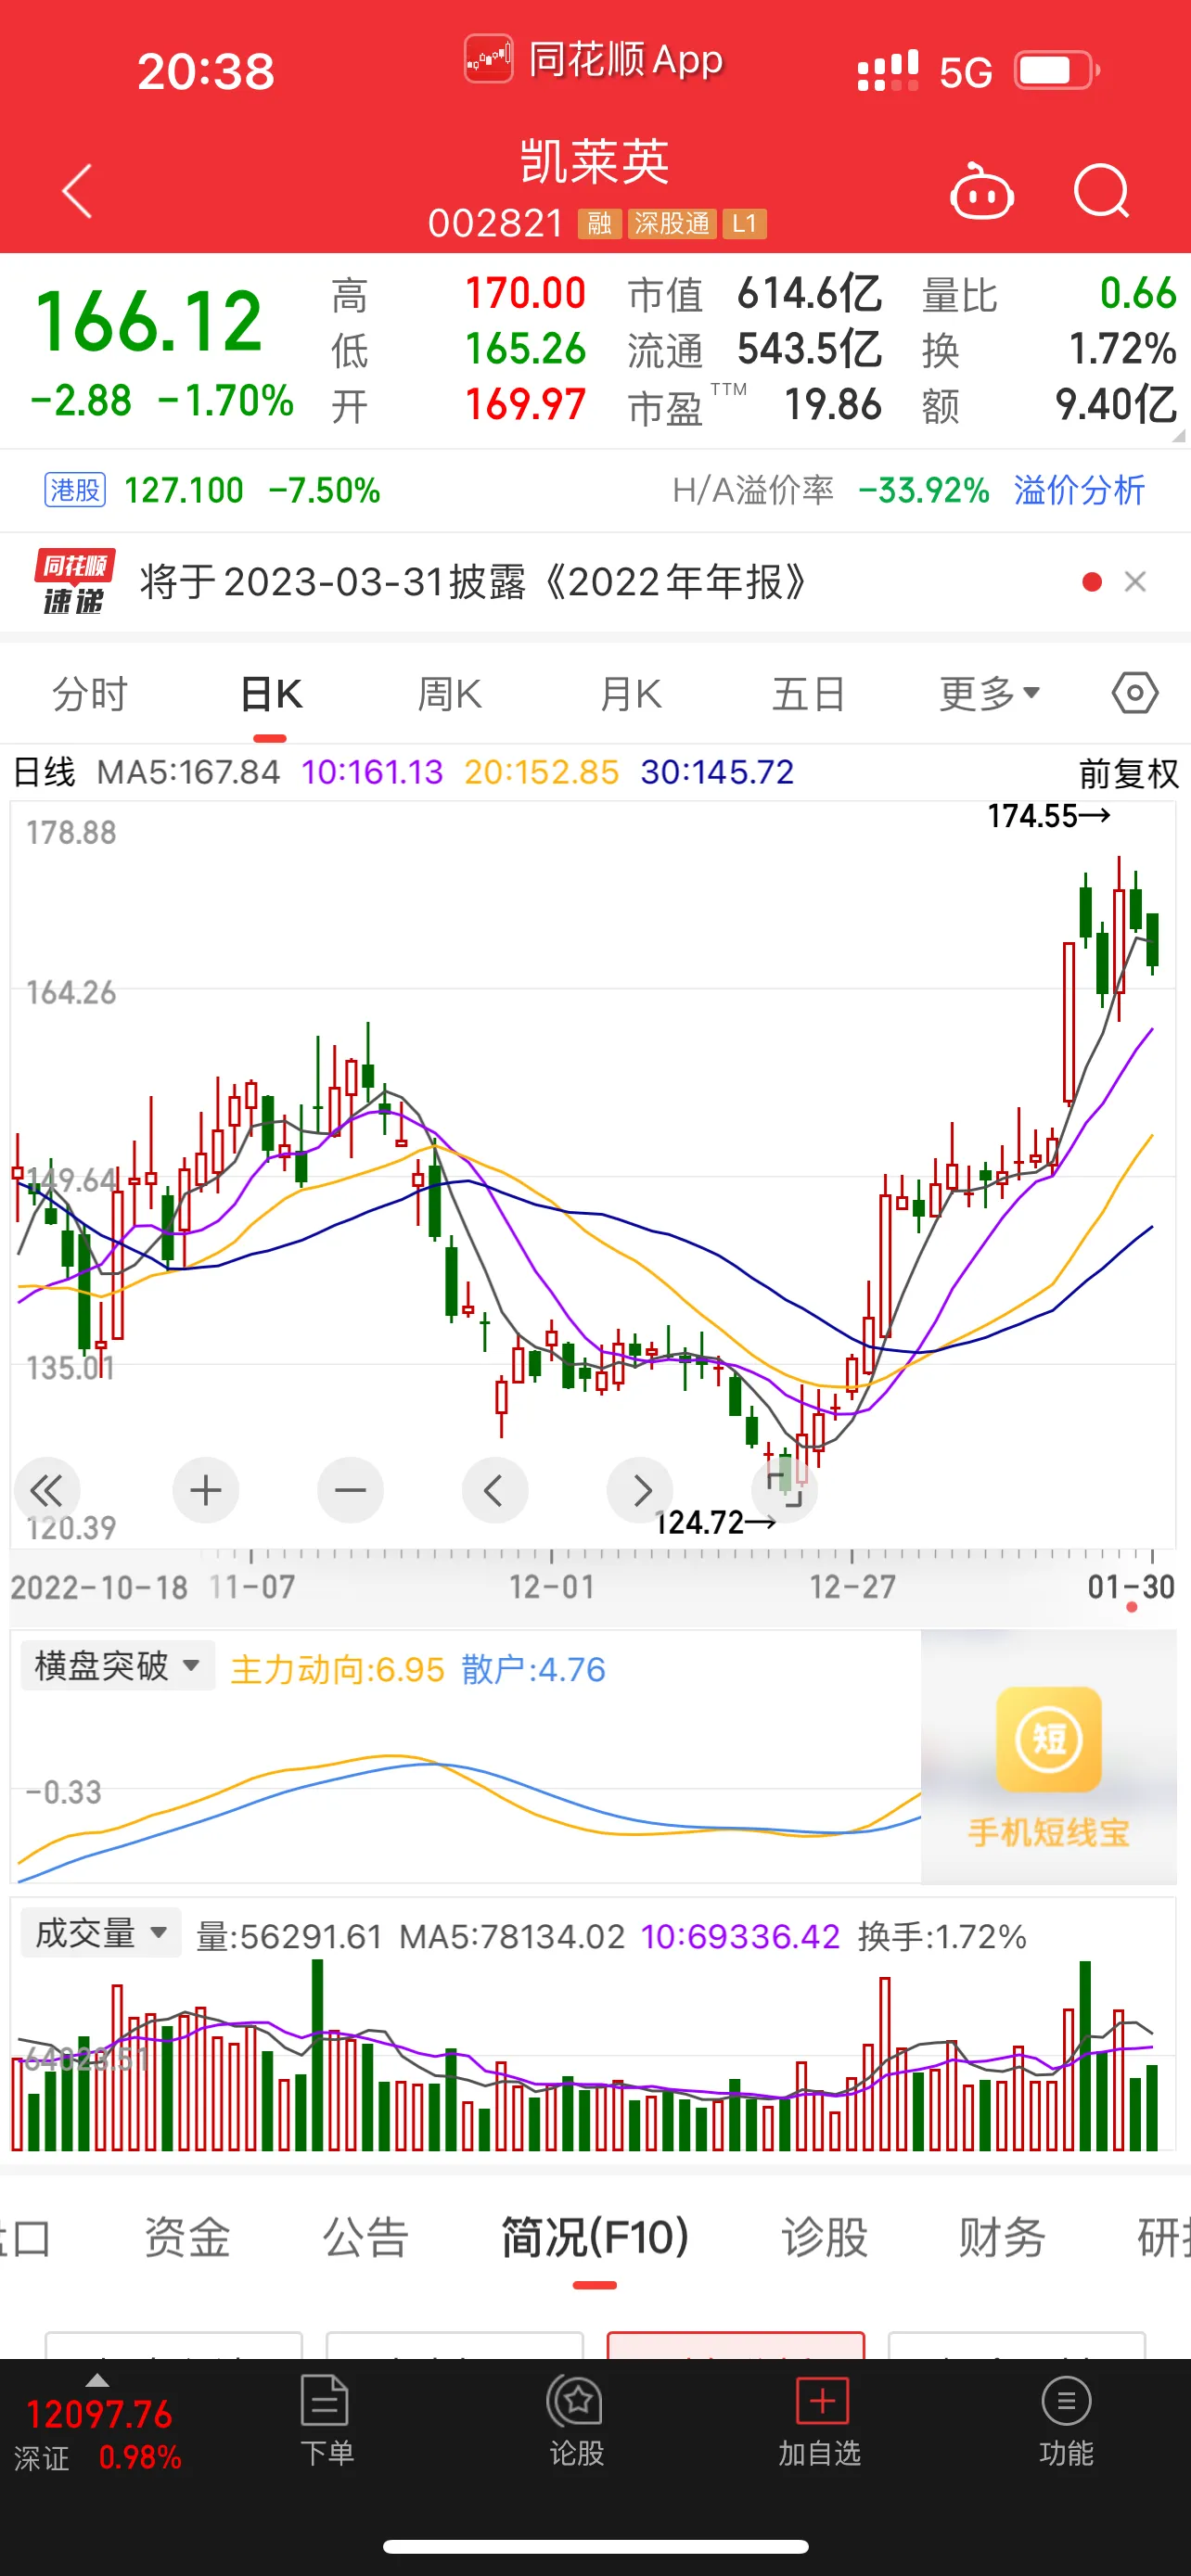
Task: Select the 资金 tab
Action: pos(187,2236)
